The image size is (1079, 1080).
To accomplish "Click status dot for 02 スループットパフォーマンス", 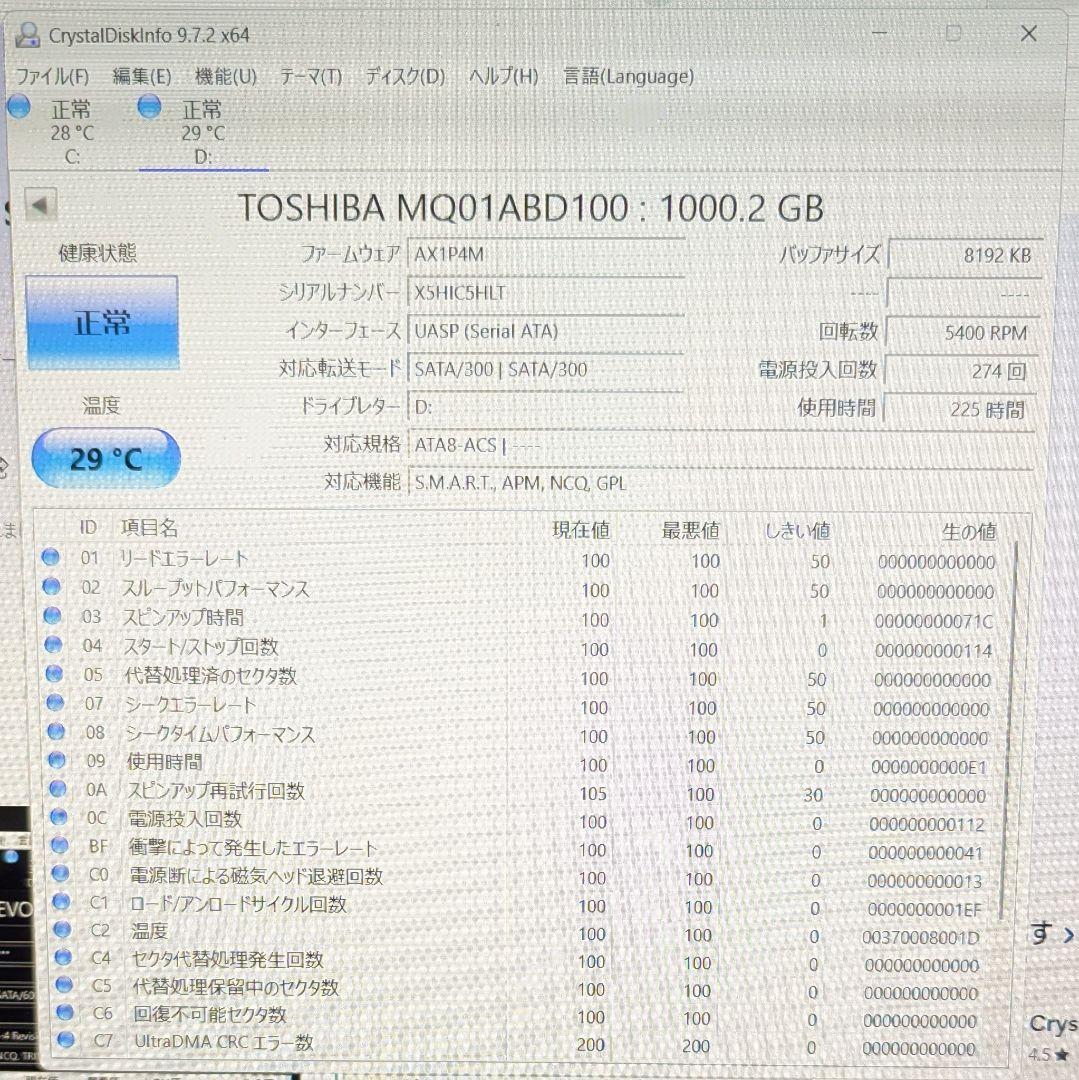I will click(51, 586).
